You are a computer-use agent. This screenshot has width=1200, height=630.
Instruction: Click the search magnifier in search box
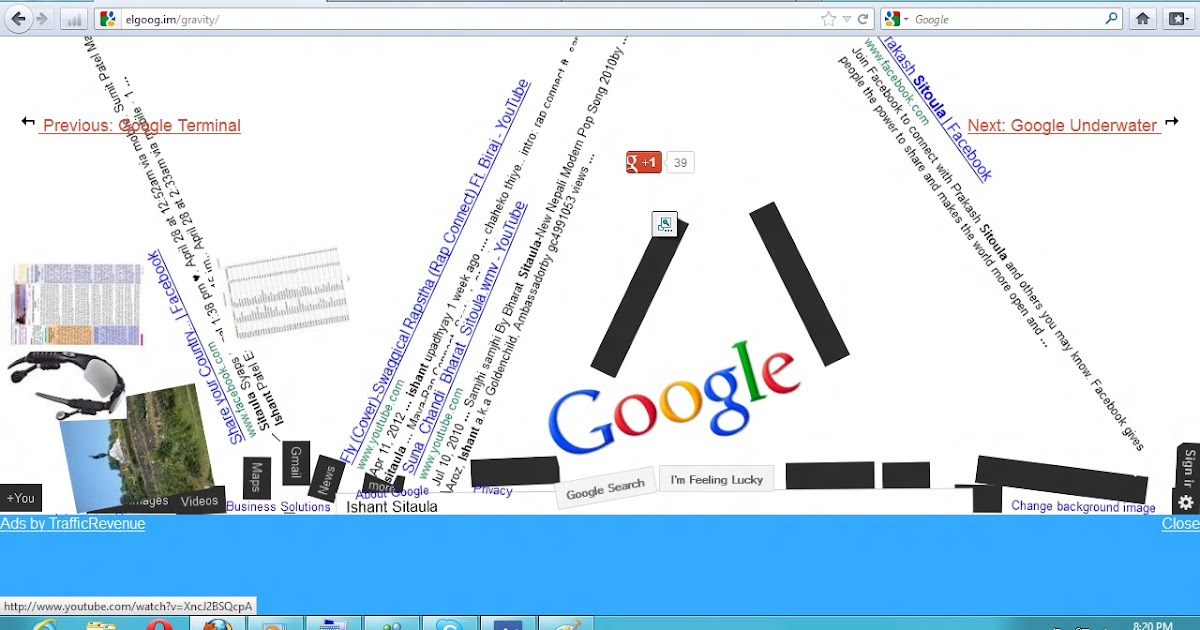coord(1111,19)
